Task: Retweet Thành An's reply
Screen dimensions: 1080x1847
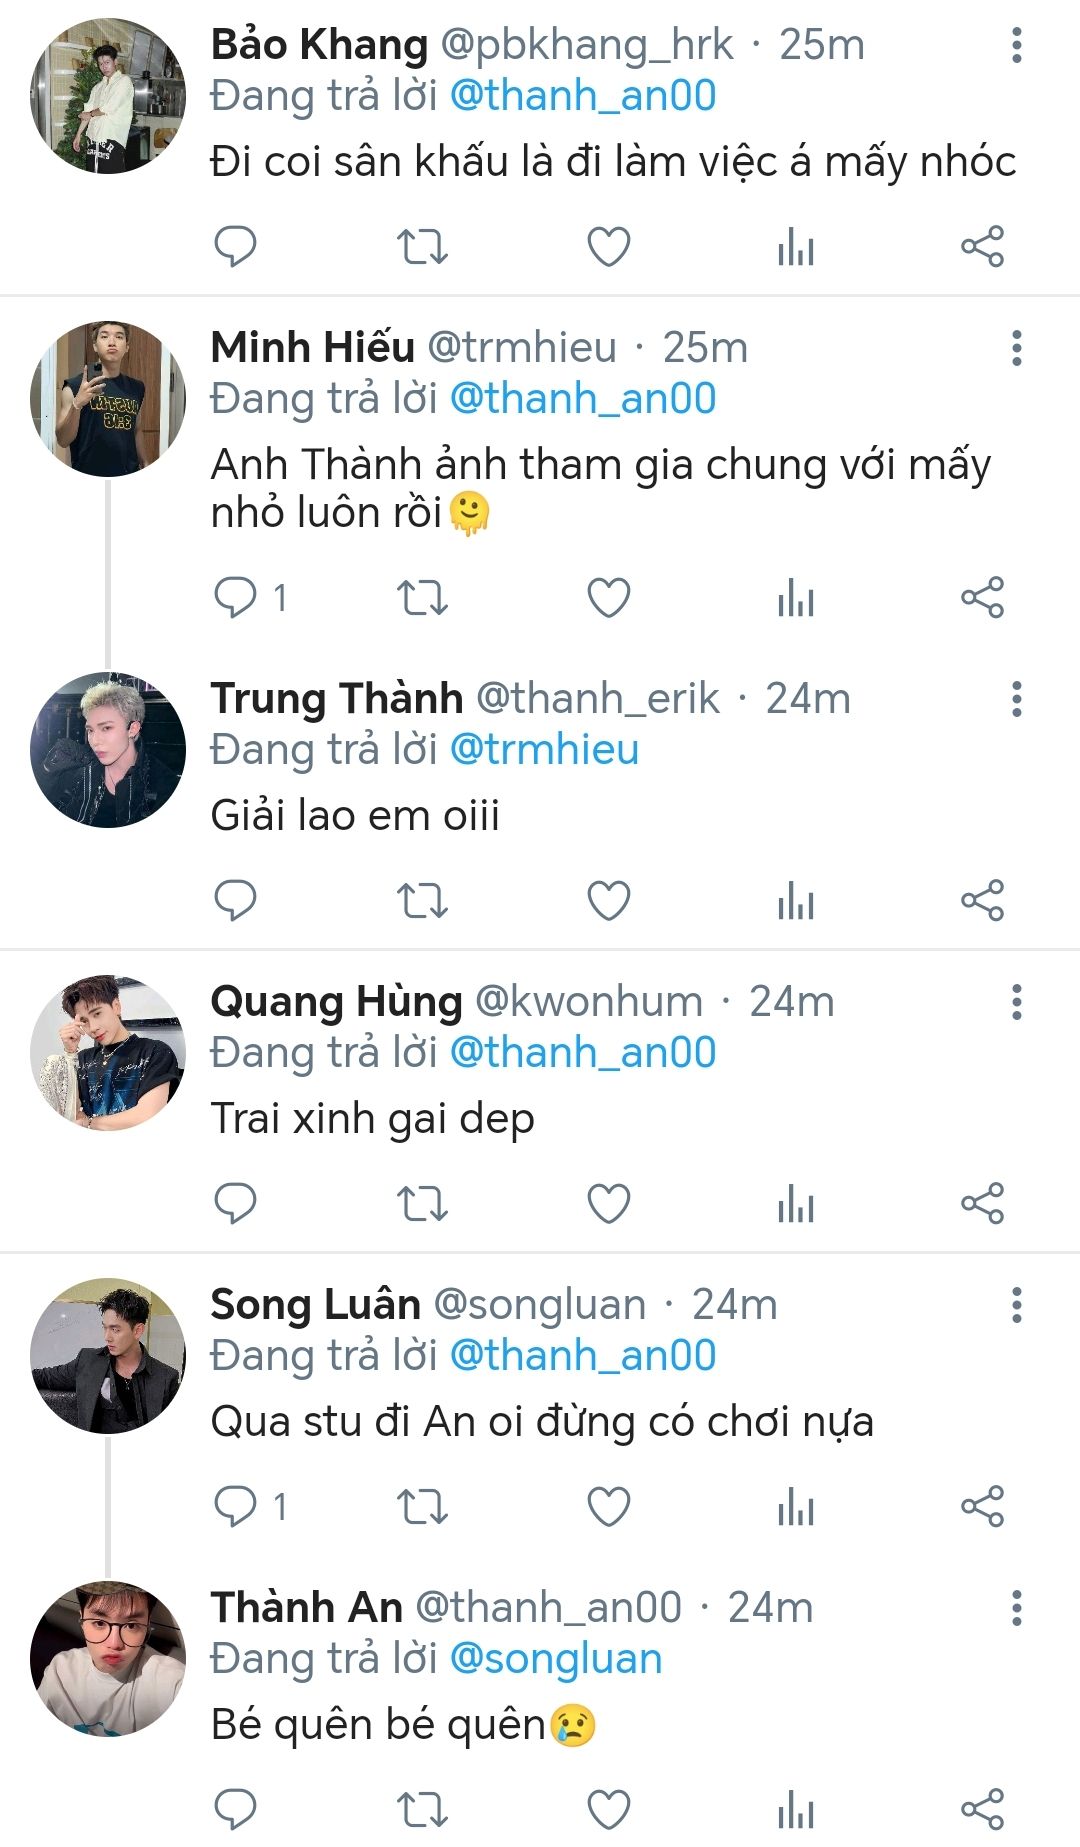Action: 422,1809
